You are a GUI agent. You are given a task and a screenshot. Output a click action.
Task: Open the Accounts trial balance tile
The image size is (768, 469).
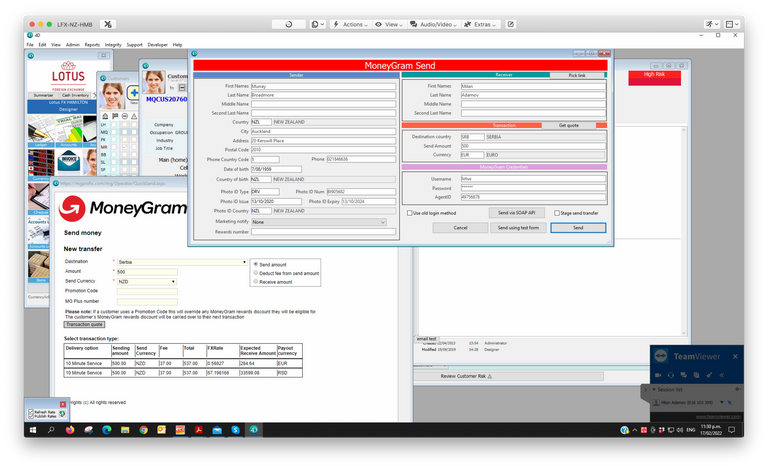(69, 131)
